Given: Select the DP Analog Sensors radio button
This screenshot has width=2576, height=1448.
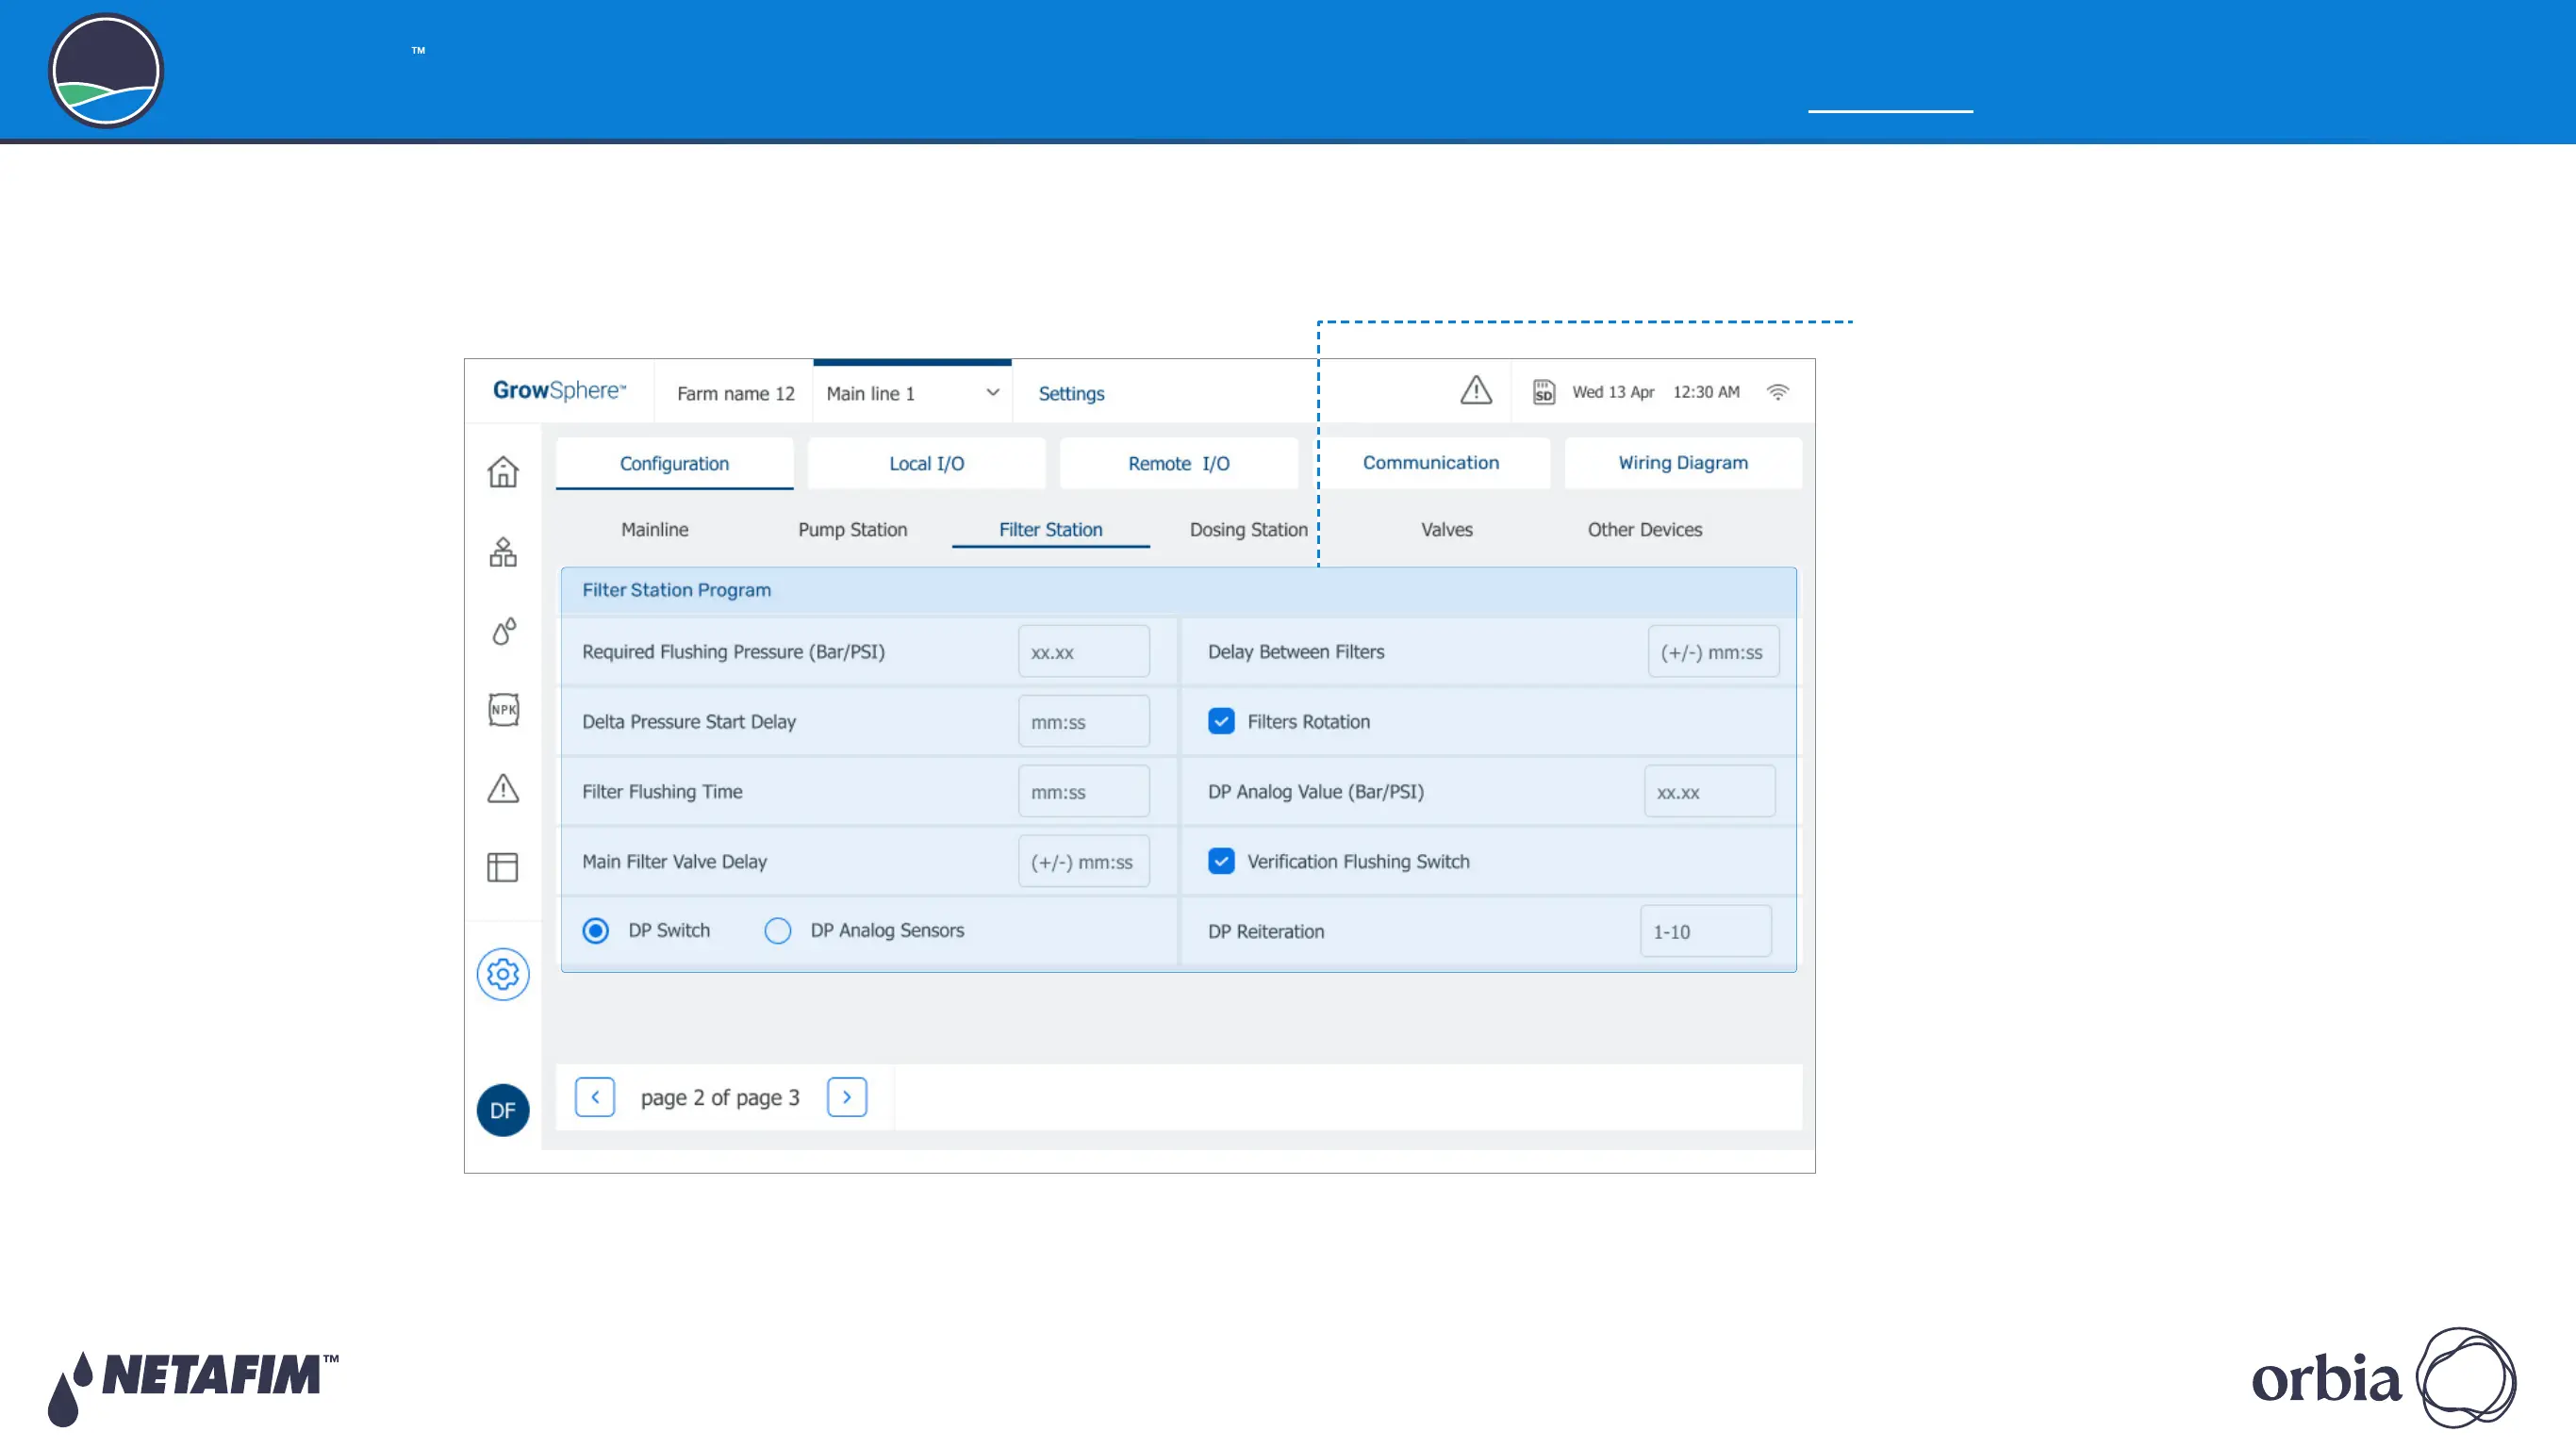Looking at the screenshot, I should [778, 931].
